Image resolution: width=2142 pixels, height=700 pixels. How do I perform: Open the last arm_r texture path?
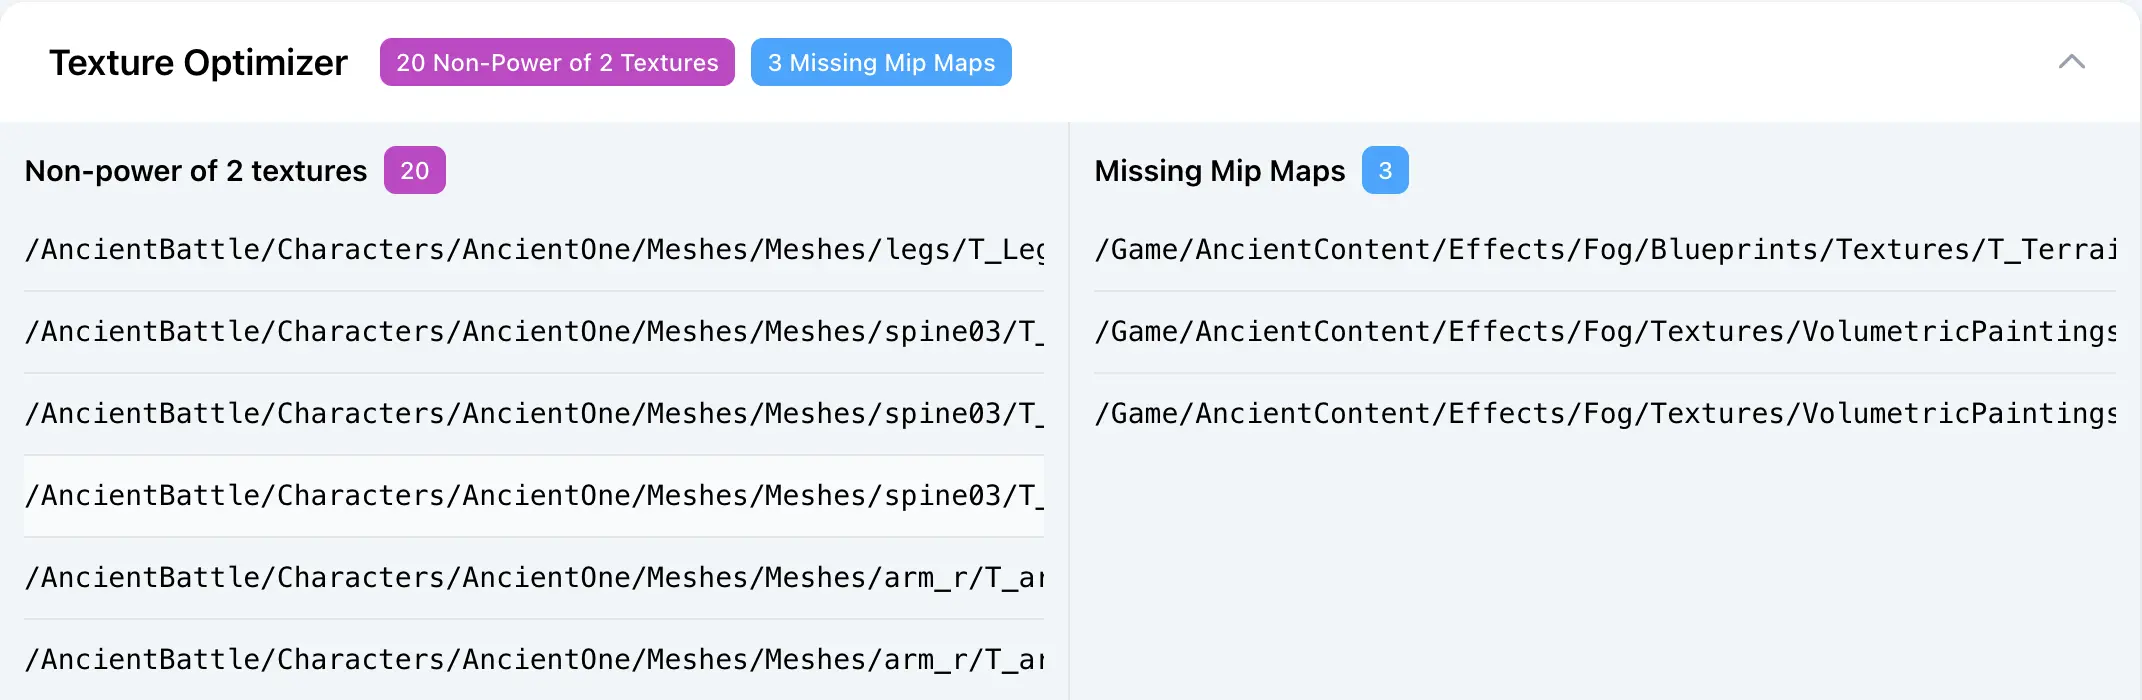[534, 659]
